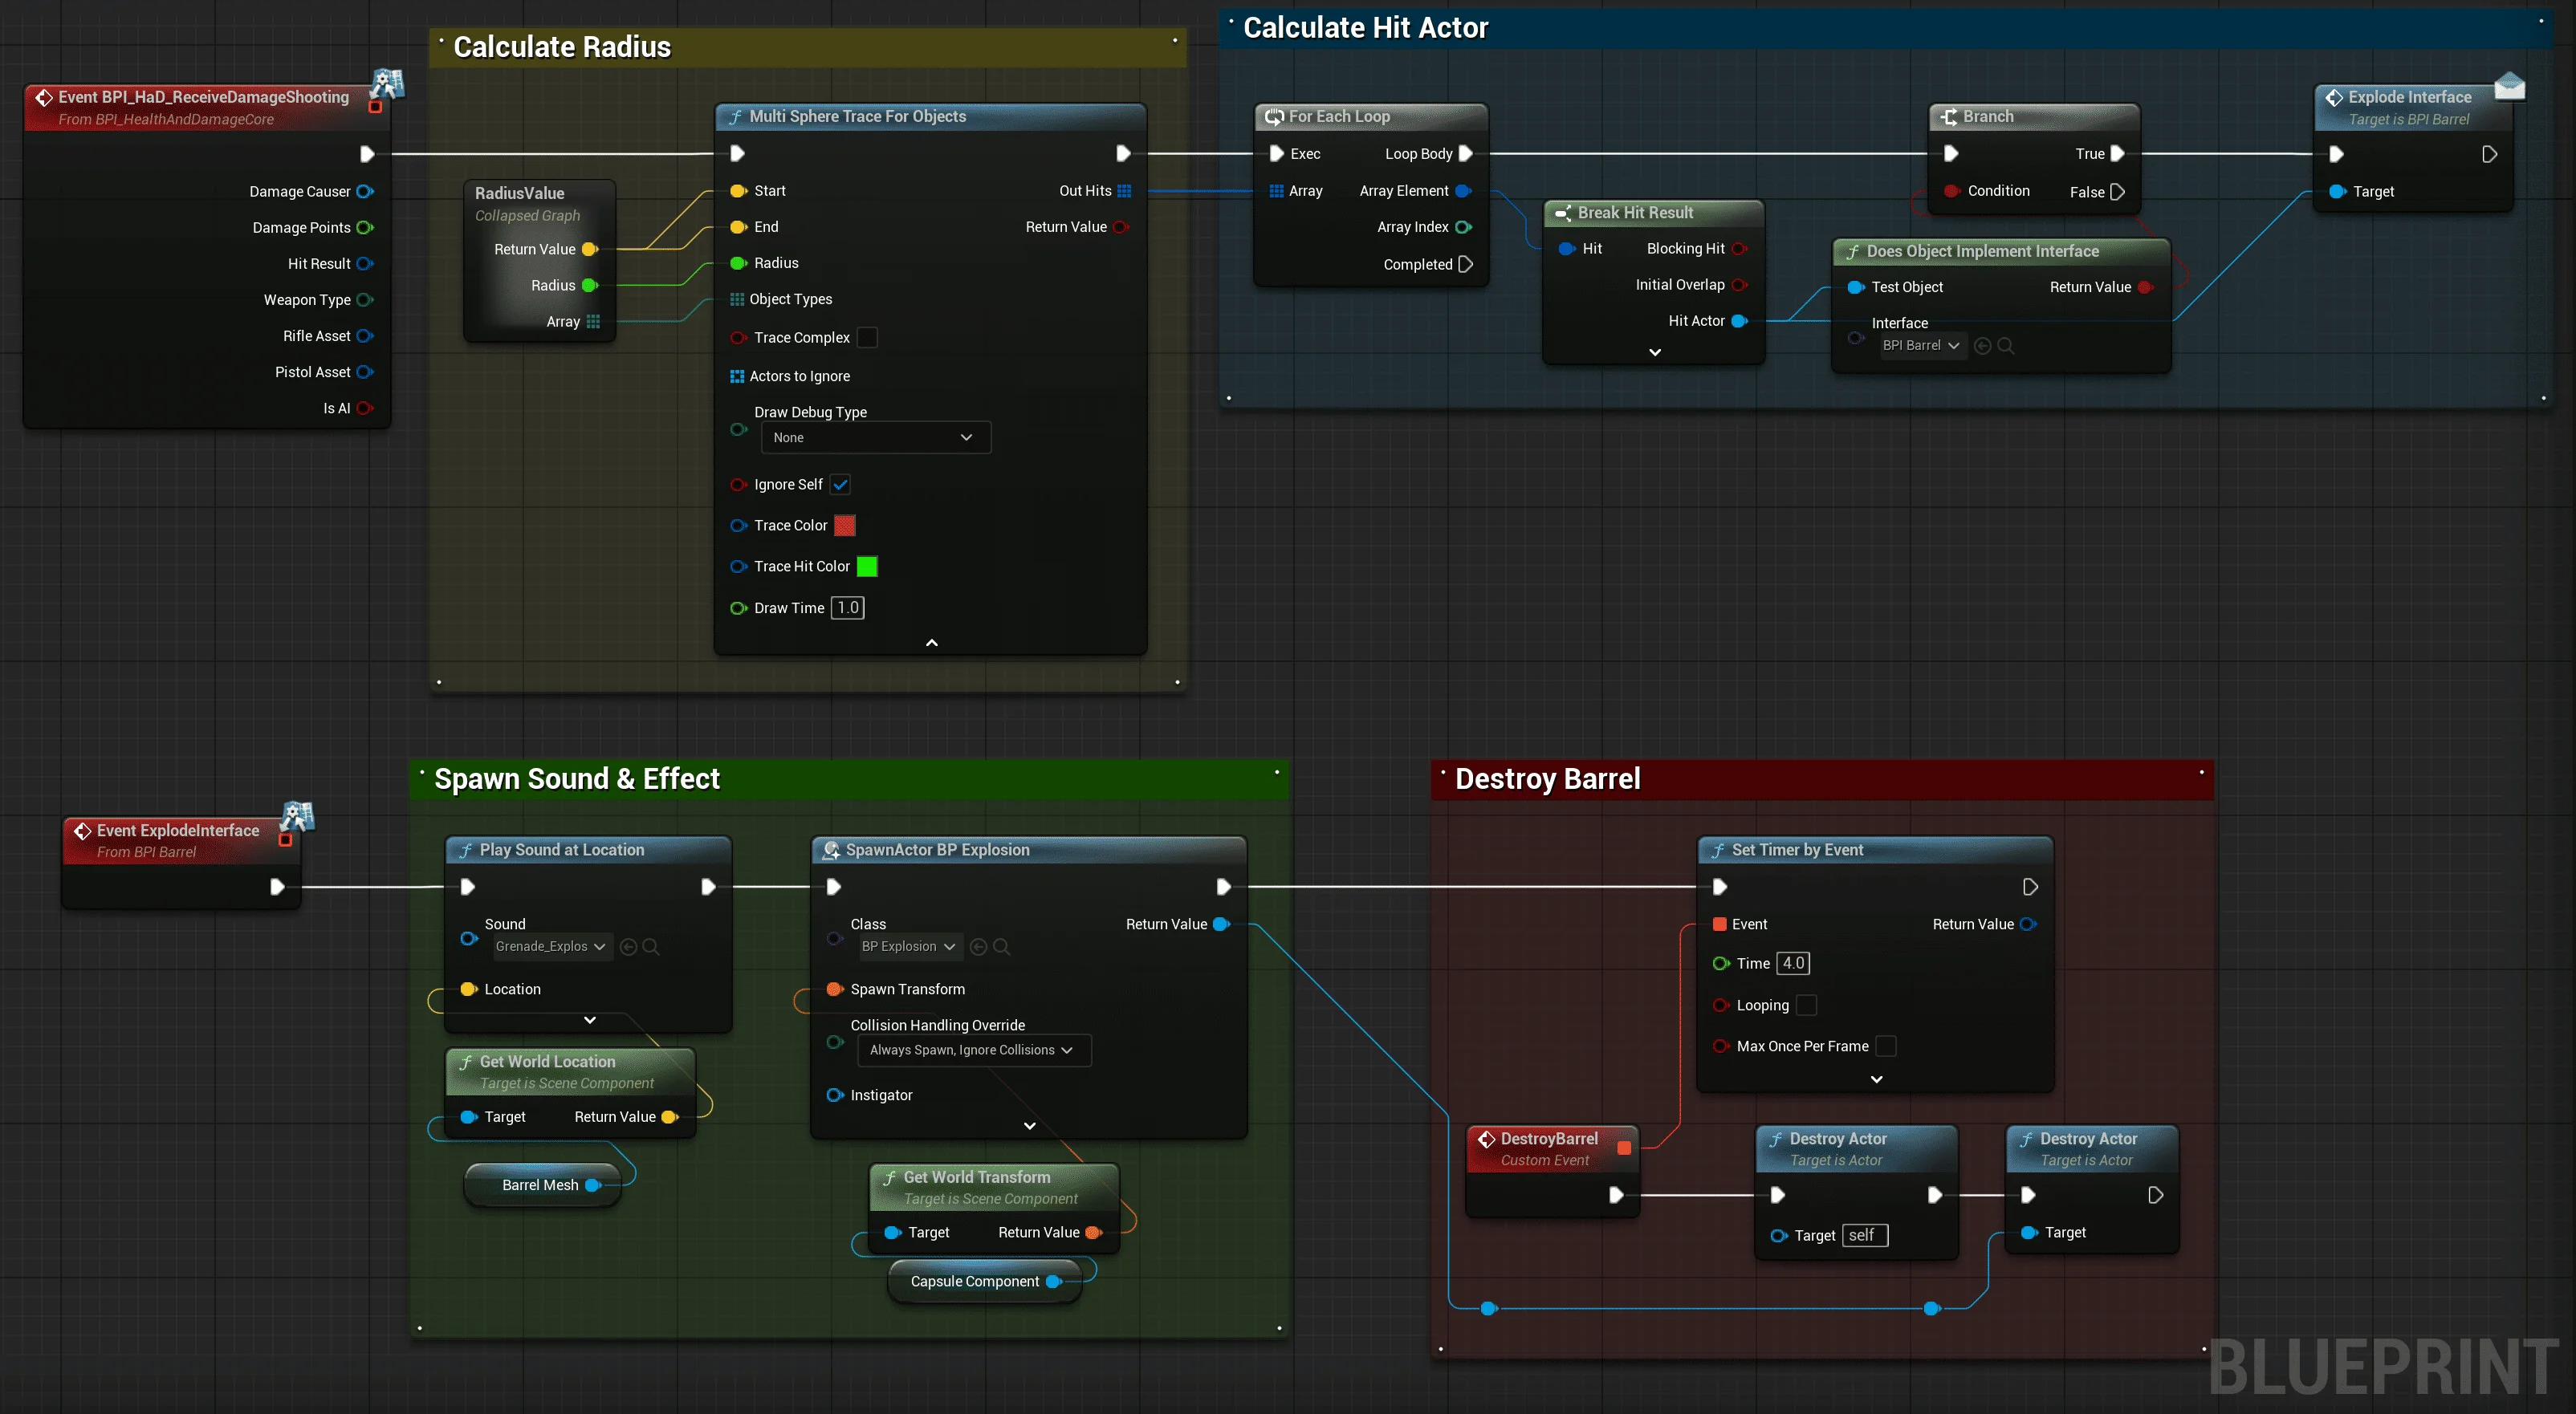Click the Weapon Type output pin

pyautogui.click(x=365, y=299)
